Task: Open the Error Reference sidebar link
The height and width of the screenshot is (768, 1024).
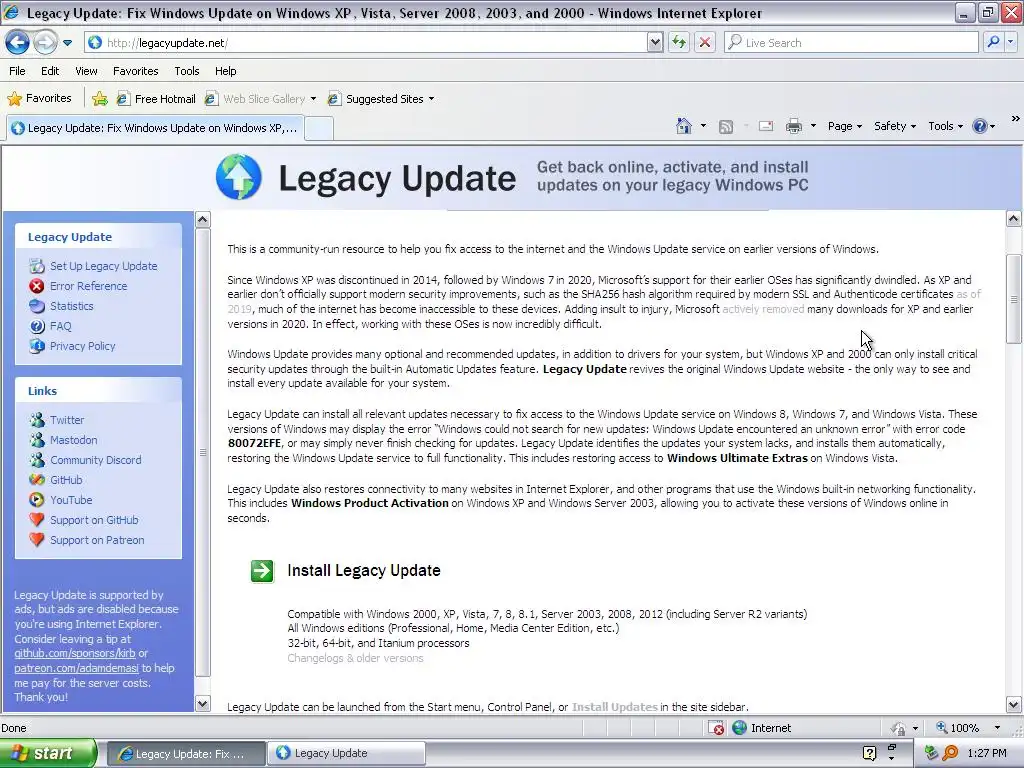Action: 88,286
